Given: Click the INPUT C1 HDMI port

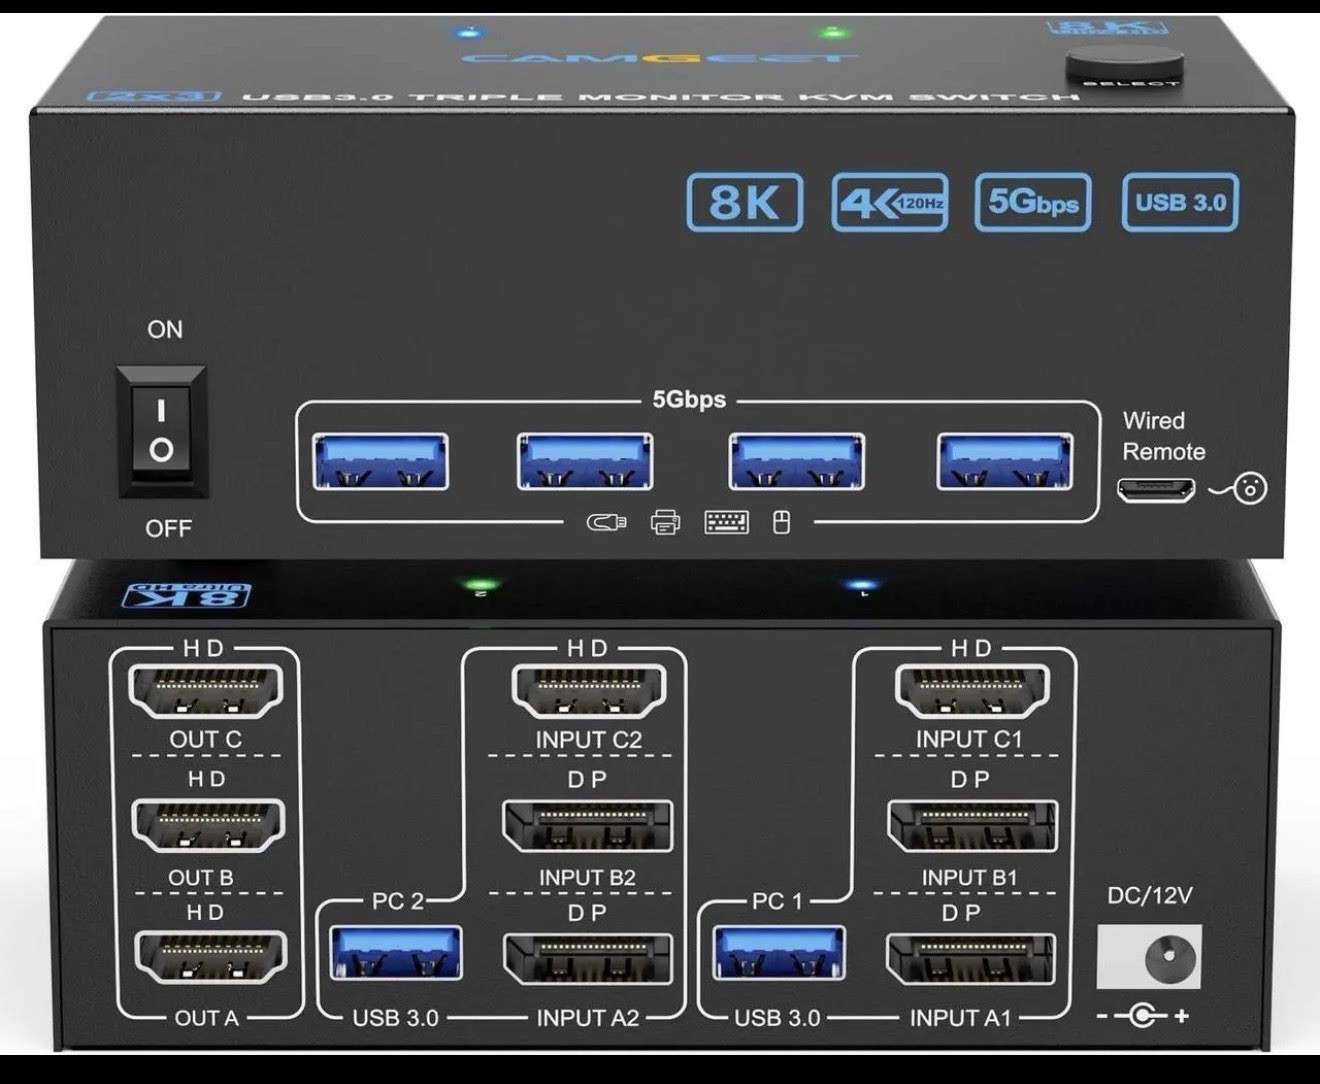Looking at the screenshot, I should (x=972, y=691).
